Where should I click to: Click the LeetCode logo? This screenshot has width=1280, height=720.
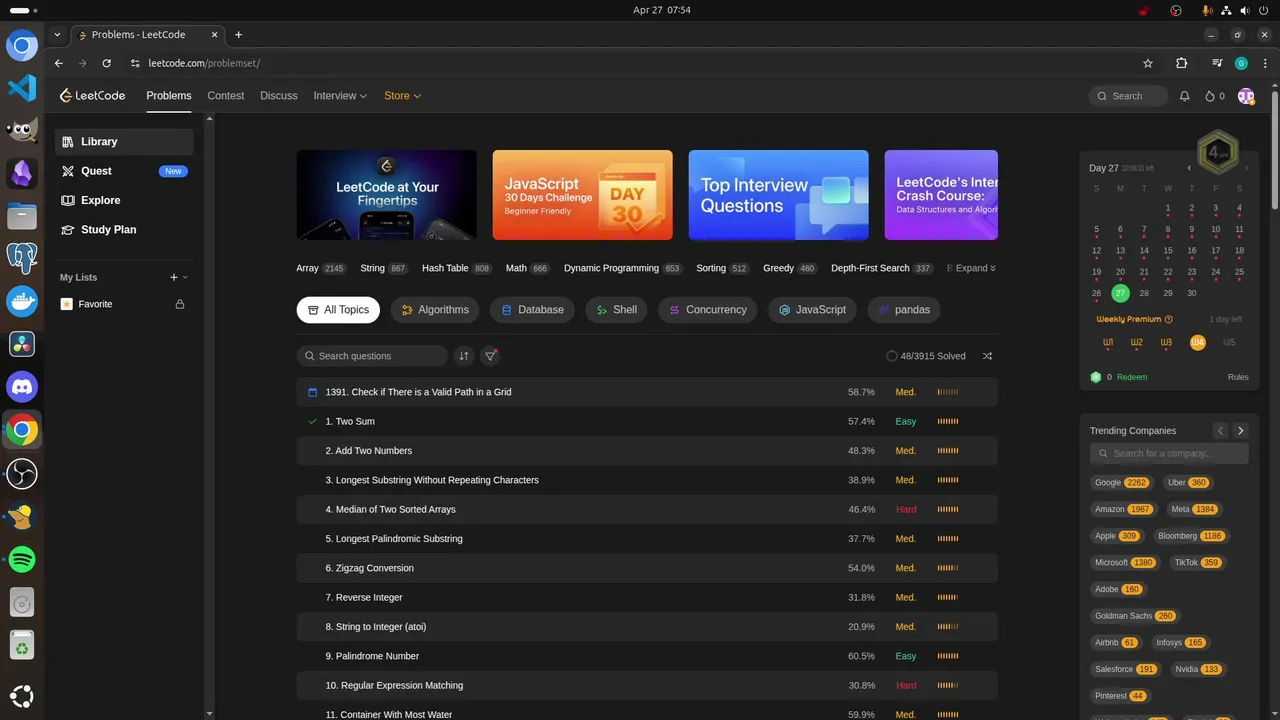click(92, 96)
